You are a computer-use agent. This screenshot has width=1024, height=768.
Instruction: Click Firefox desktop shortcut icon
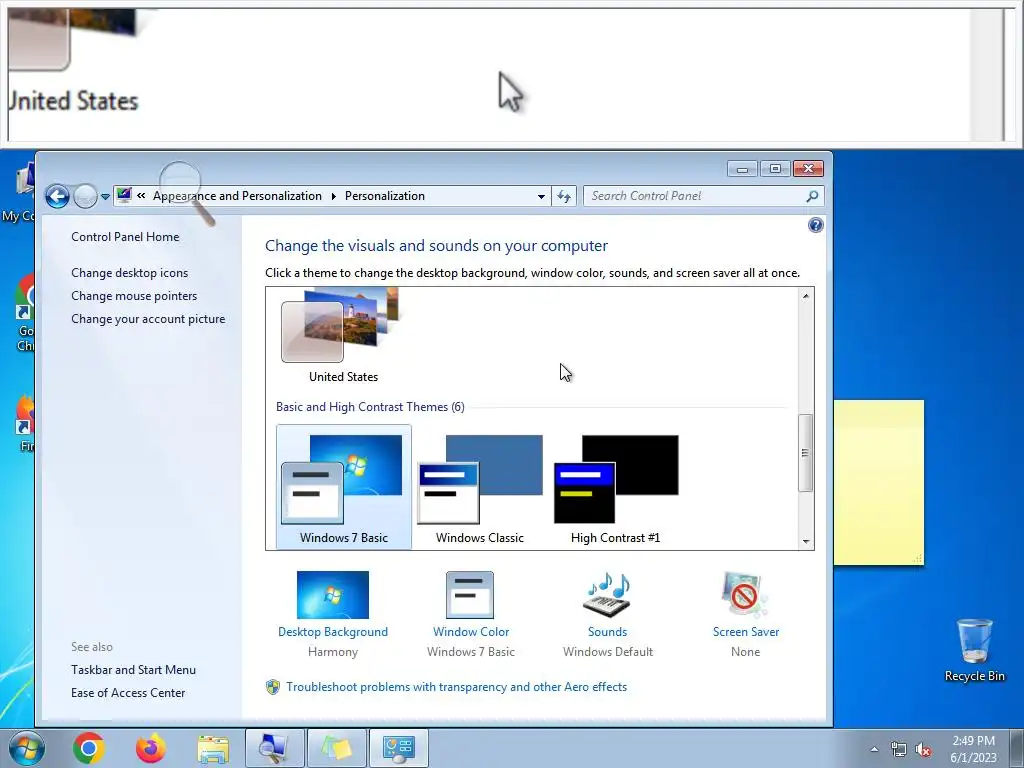click(x=25, y=423)
